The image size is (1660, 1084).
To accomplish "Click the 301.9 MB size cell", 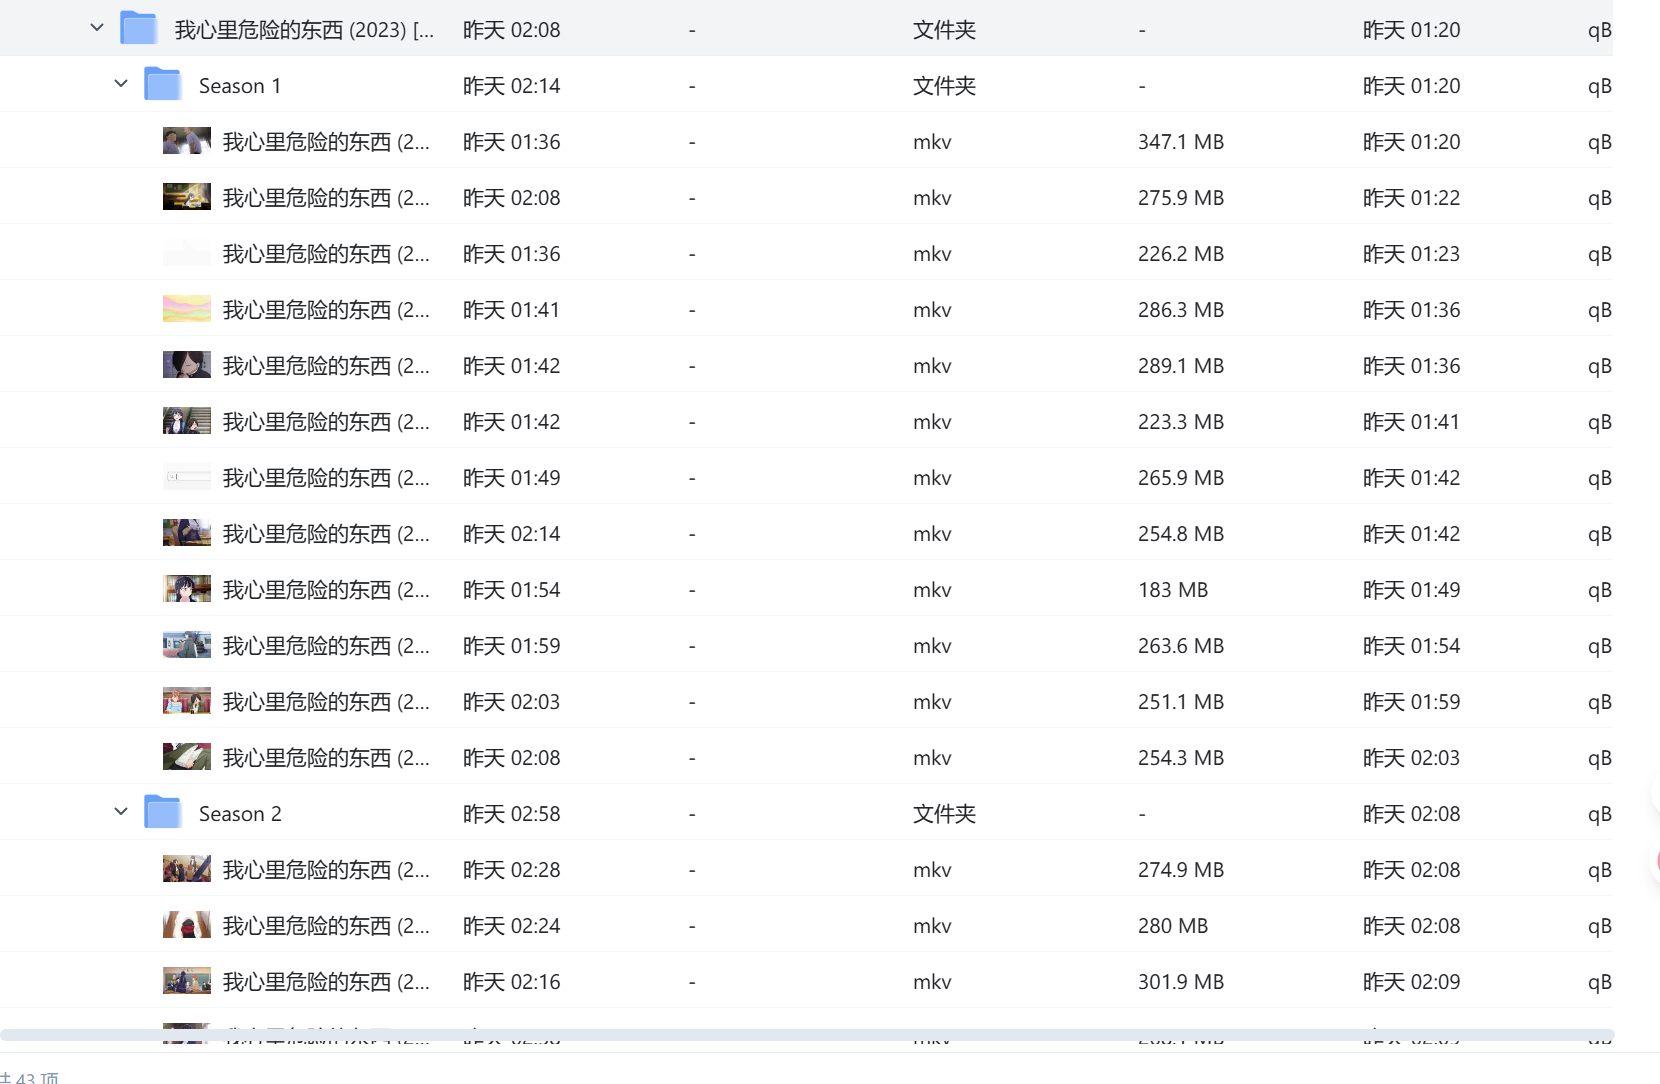I will pyautogui.click(x=1181, y=982).
